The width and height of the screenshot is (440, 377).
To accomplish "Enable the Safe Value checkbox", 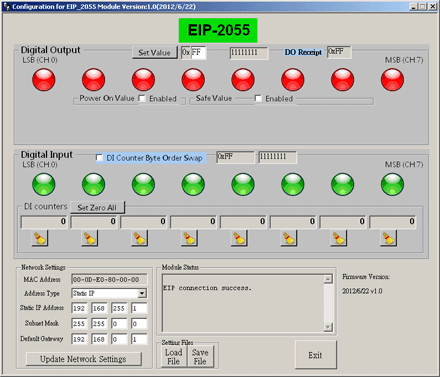I will (x=258, y=98).
